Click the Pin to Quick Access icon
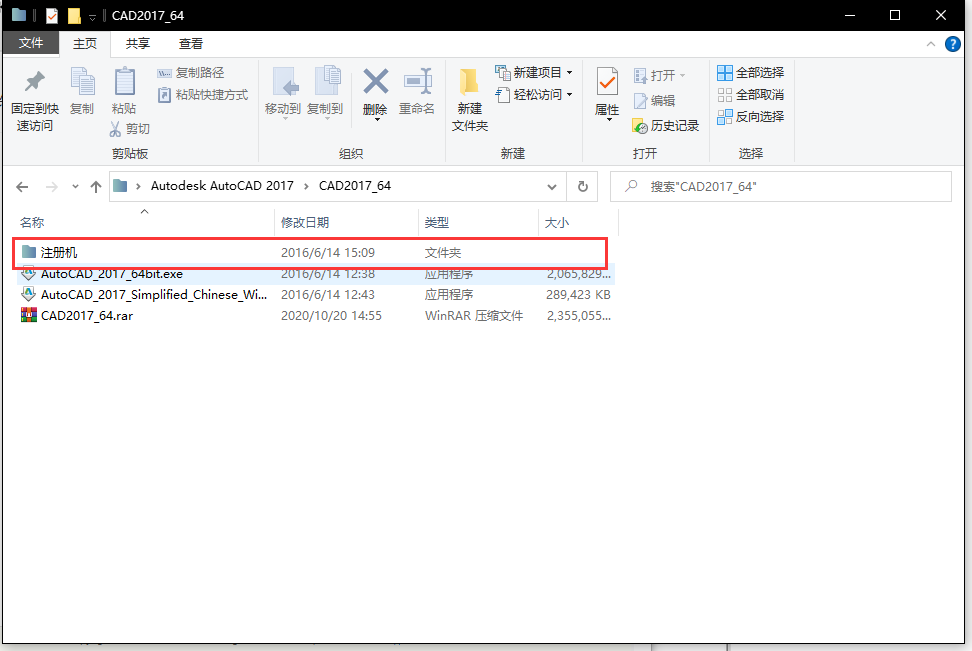 click(x=34, y=82)
